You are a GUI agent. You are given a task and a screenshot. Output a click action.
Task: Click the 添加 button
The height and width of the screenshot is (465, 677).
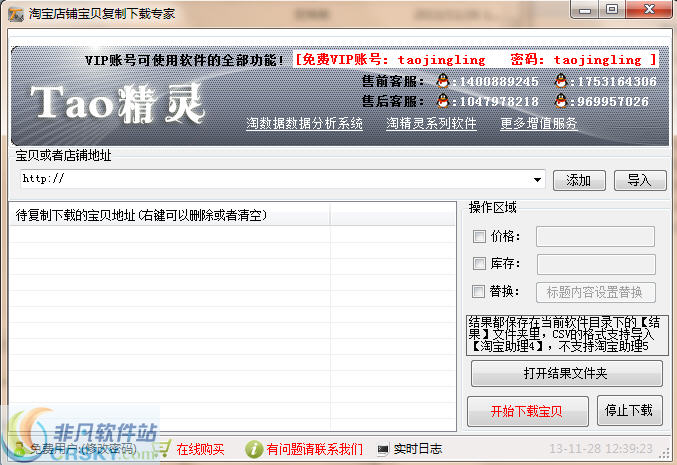coord(579,180)
